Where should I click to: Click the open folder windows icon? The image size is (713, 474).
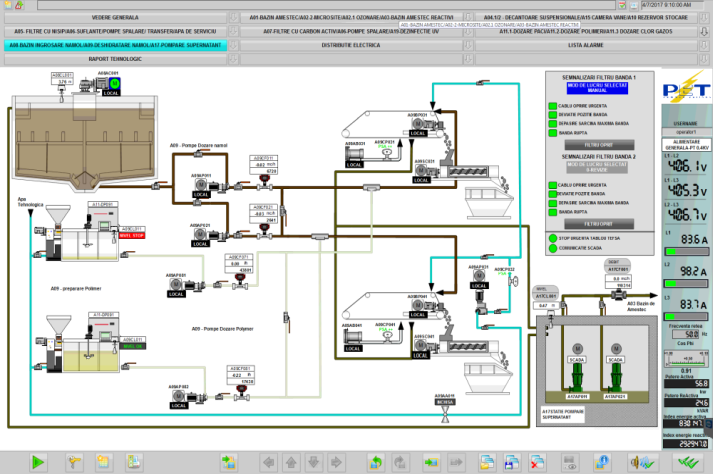(487, 463)
